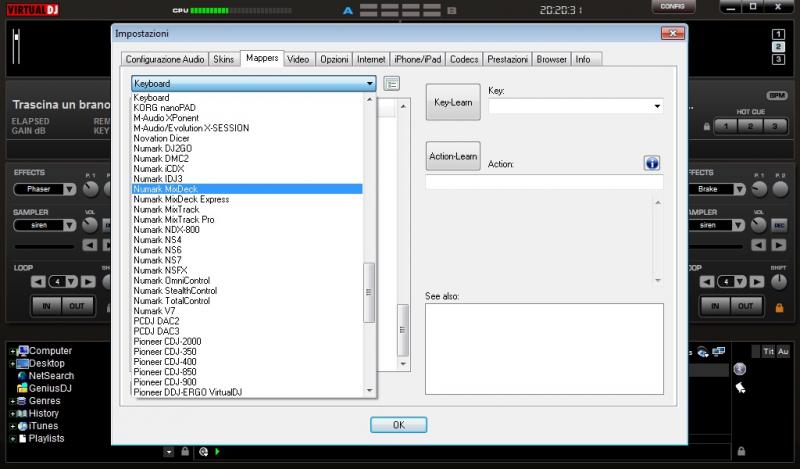Click loop left arrow on left deck
800x469 pixels.
[38, 282]
